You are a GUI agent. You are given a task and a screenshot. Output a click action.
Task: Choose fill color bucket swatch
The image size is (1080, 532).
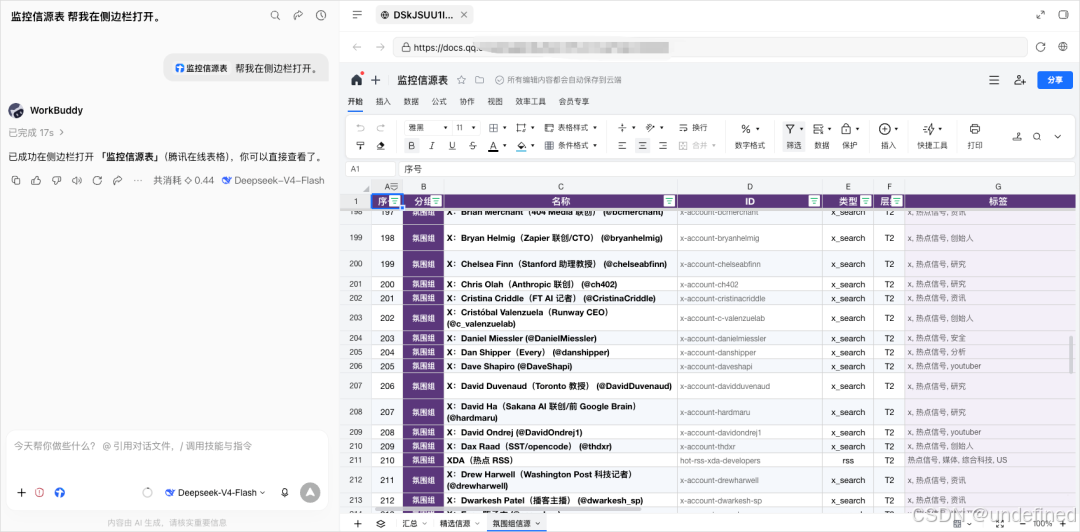coord(521,145)
